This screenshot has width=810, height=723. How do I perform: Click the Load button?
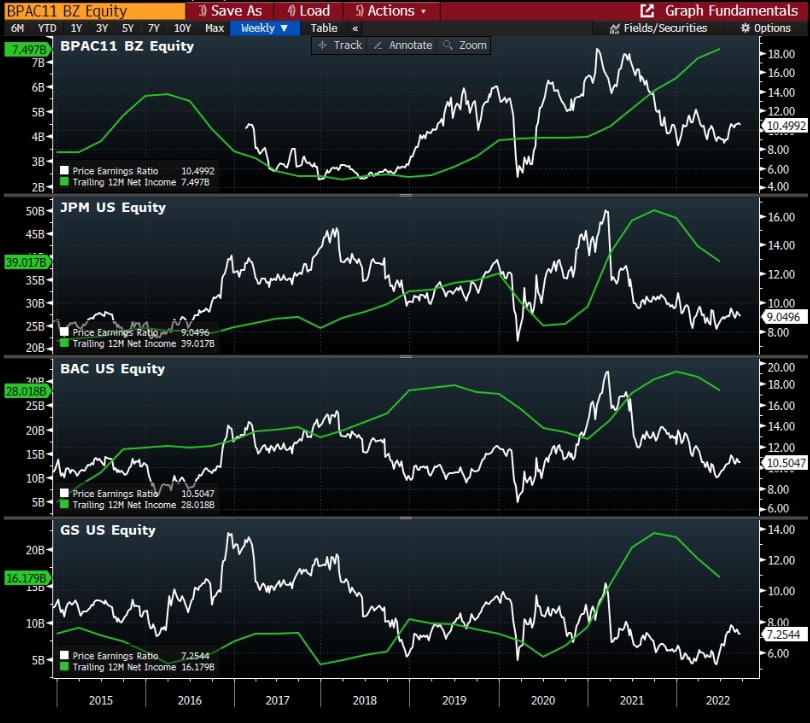[x=308, y=11]
